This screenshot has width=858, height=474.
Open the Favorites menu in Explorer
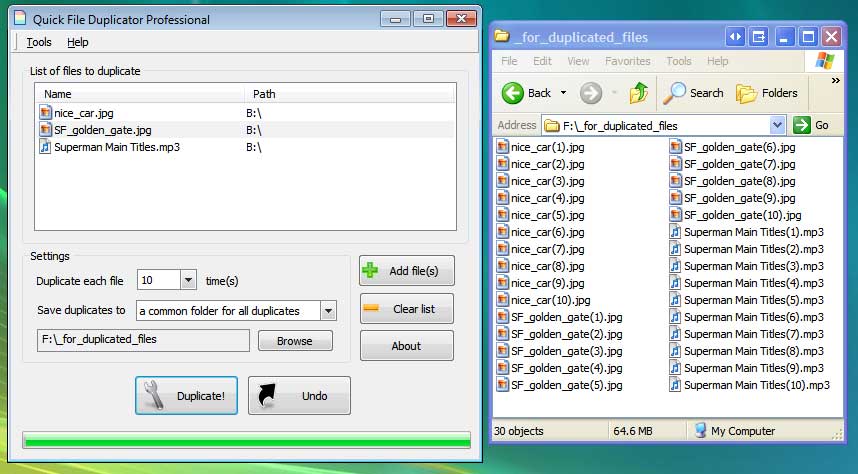click(x=627, y=61)
